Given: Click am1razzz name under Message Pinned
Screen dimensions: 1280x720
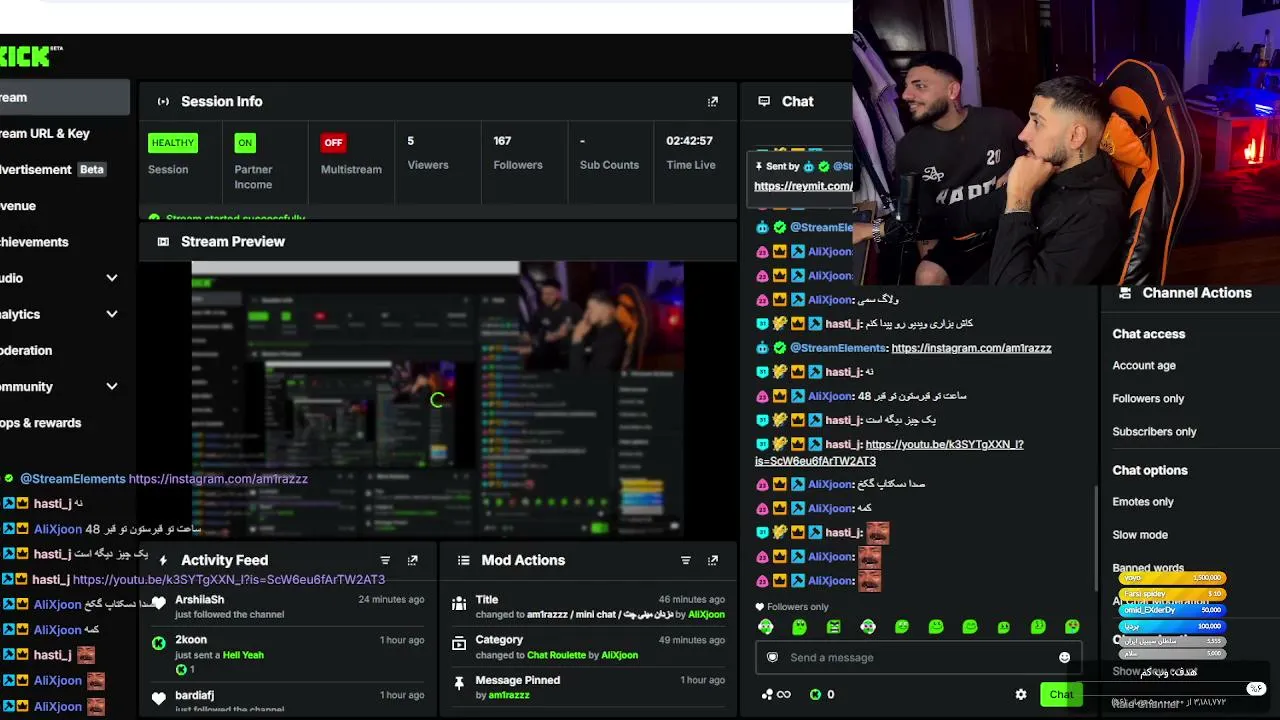Looking at the screenshot, I should [509, 695].
